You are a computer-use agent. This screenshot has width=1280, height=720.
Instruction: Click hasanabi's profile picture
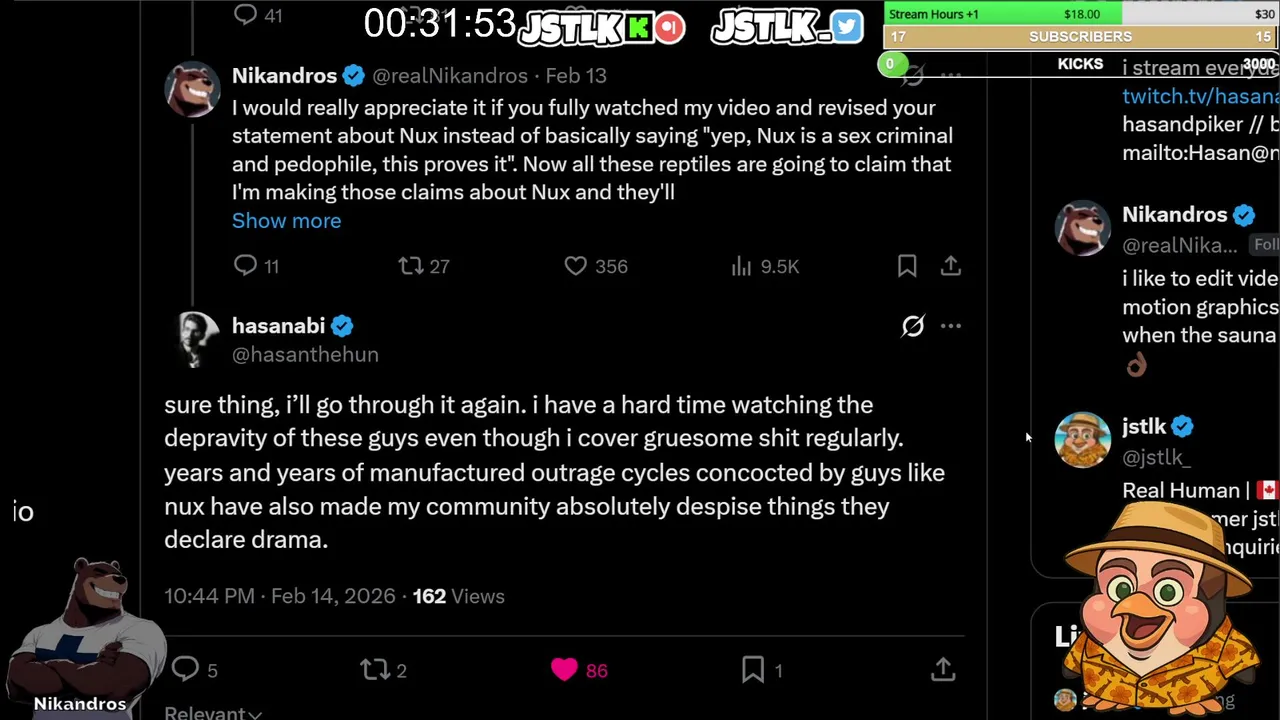click(x=196, y=338)
